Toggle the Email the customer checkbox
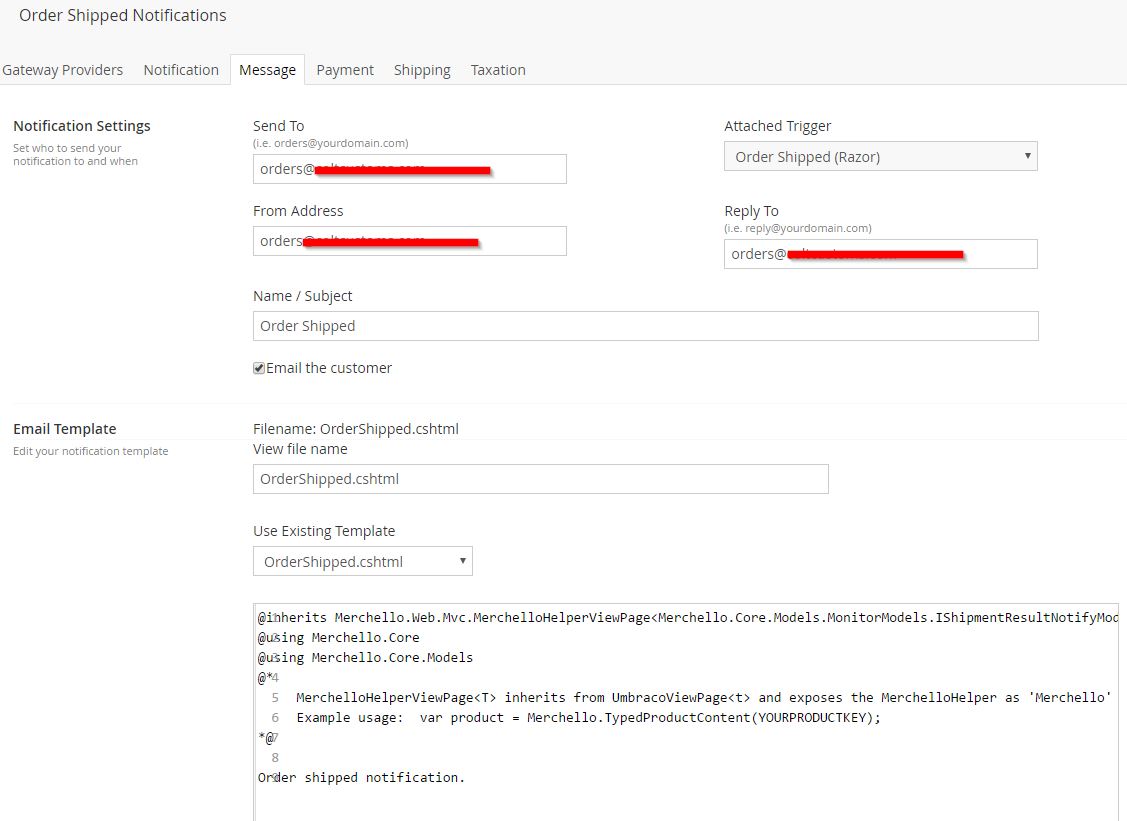 259,368
